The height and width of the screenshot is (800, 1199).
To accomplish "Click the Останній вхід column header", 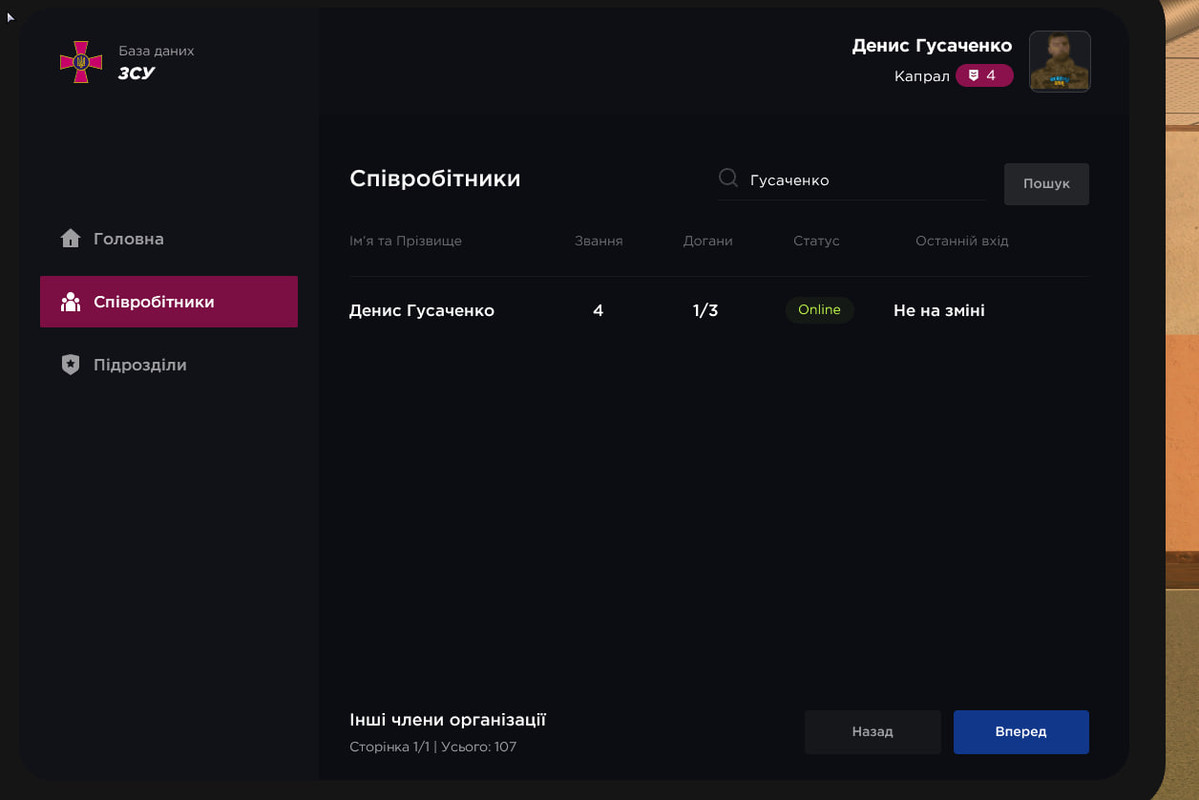I will (962, 241).
